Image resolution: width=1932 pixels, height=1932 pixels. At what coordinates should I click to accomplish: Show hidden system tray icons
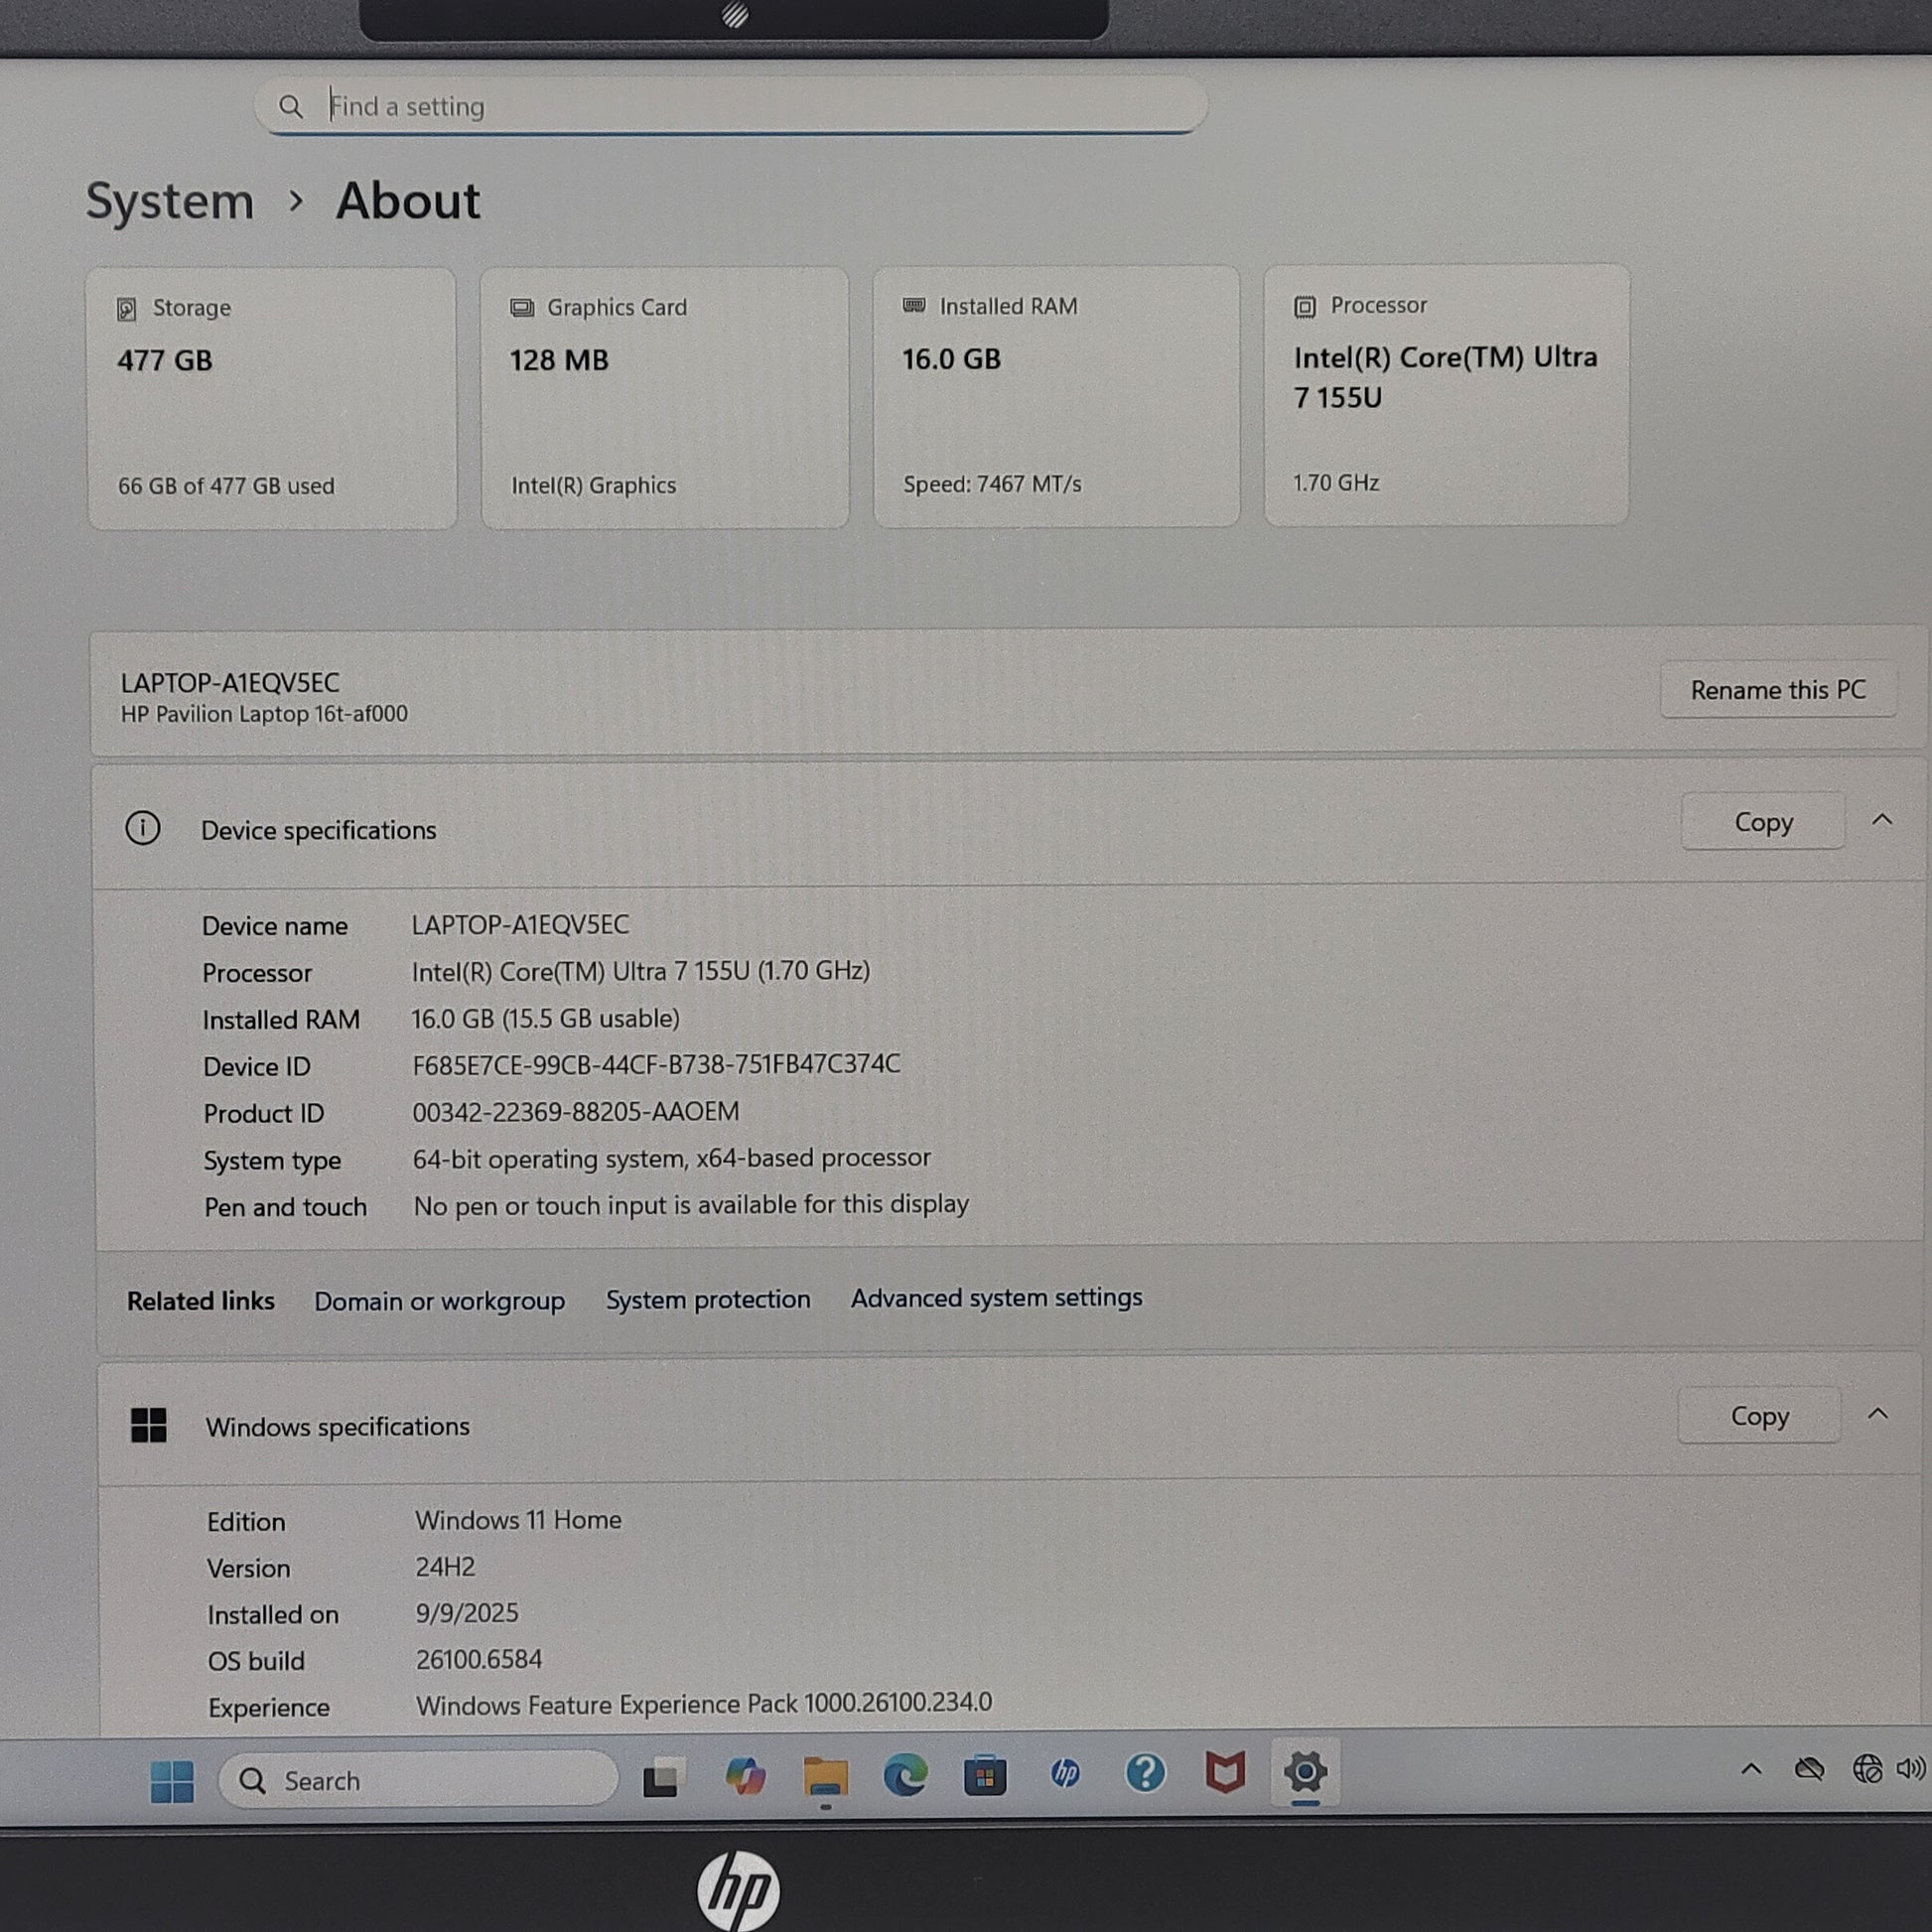pos(1751,1769)
